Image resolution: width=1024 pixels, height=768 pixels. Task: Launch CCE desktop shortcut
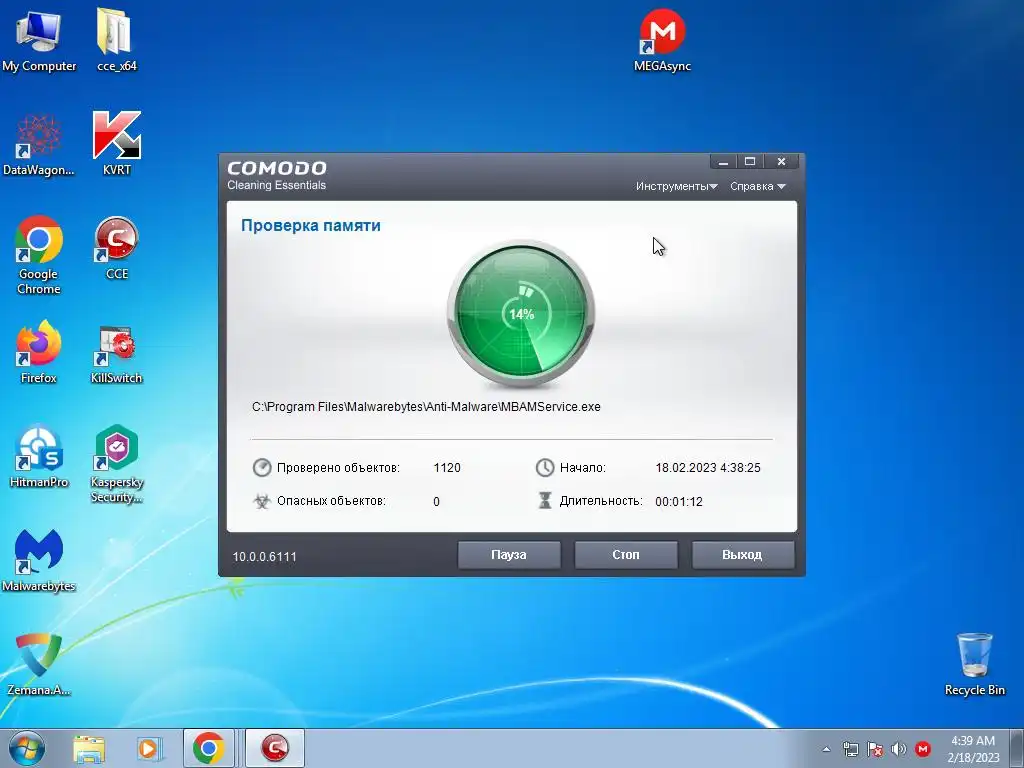click(x=116, y=248)
